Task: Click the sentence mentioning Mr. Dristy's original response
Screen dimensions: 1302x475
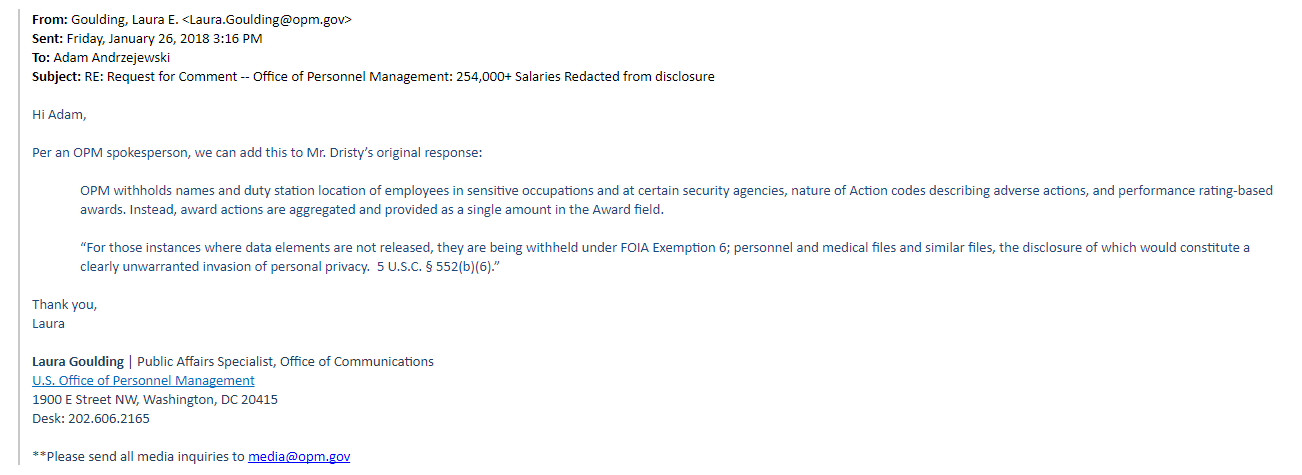Action: pos(257,153)
